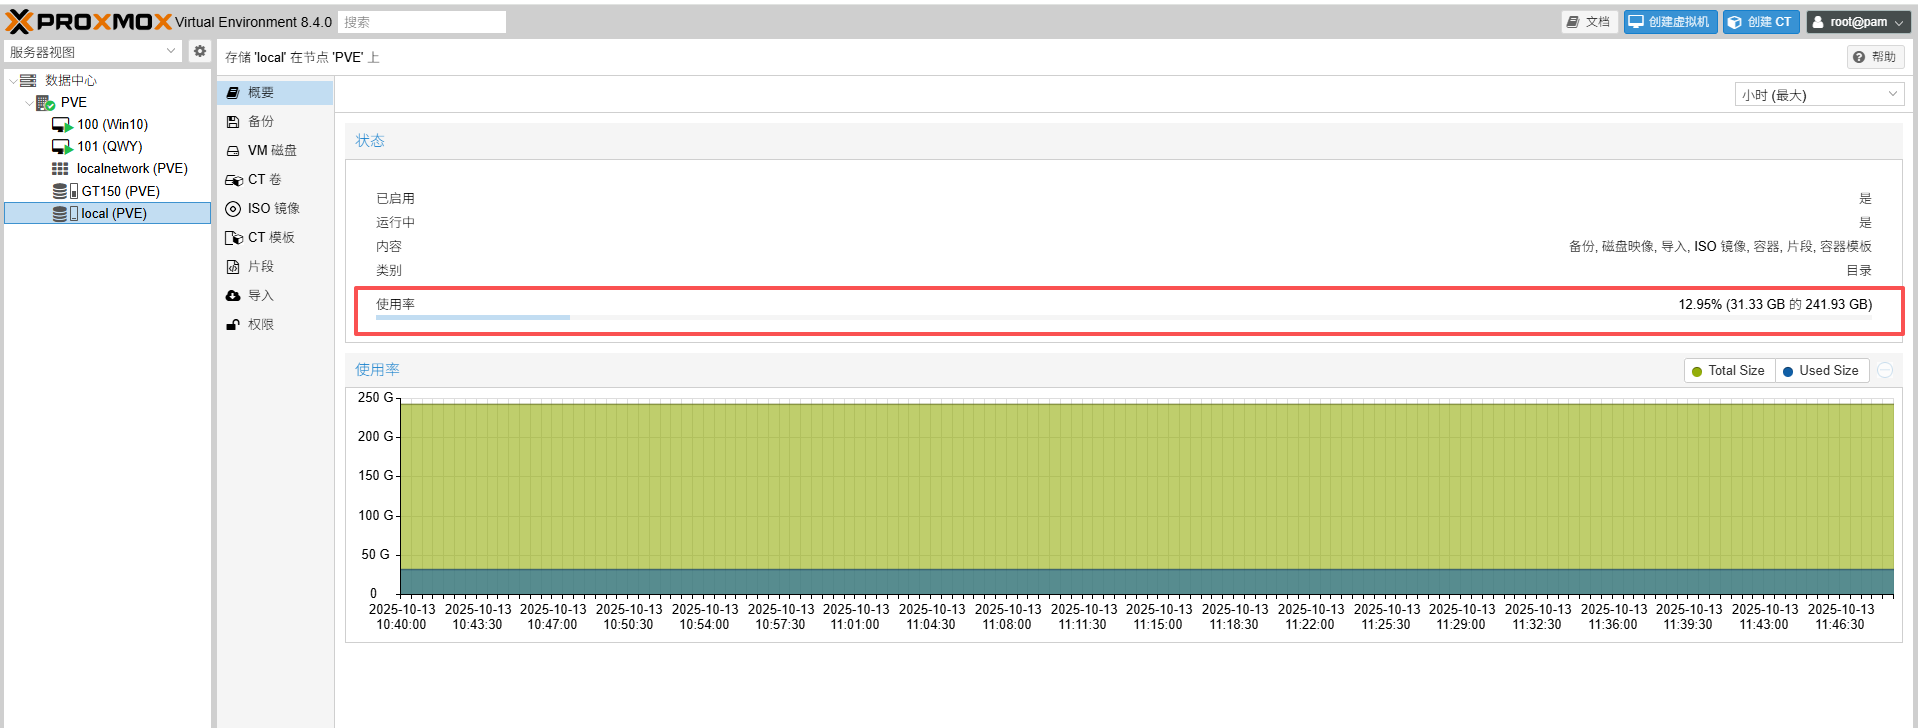Screen dimensions: 1918x728
Task: Click the localnetwork grid icon
Action: tap(60, 169)
